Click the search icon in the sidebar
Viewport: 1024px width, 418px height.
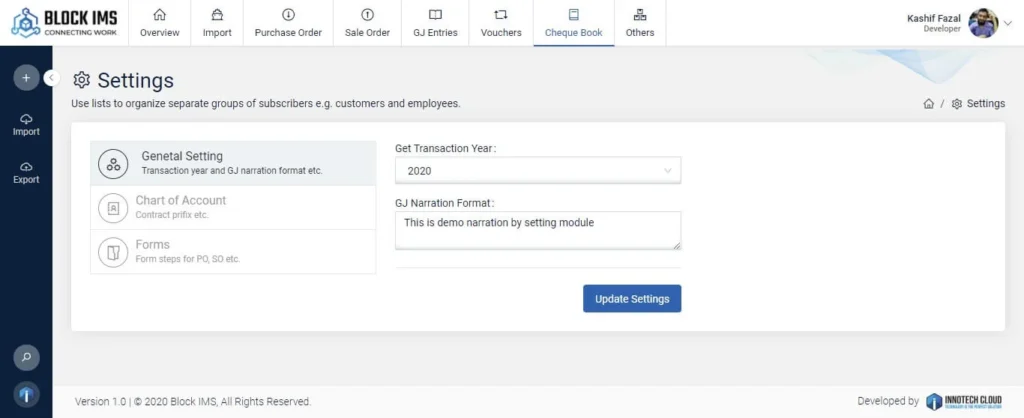[26, 356]
